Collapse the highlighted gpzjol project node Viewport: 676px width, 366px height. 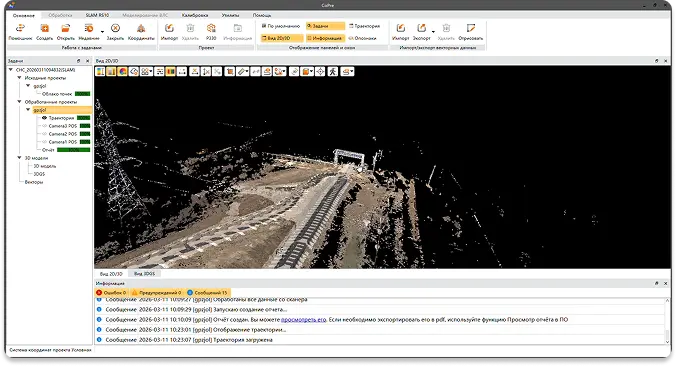point(28,109)
